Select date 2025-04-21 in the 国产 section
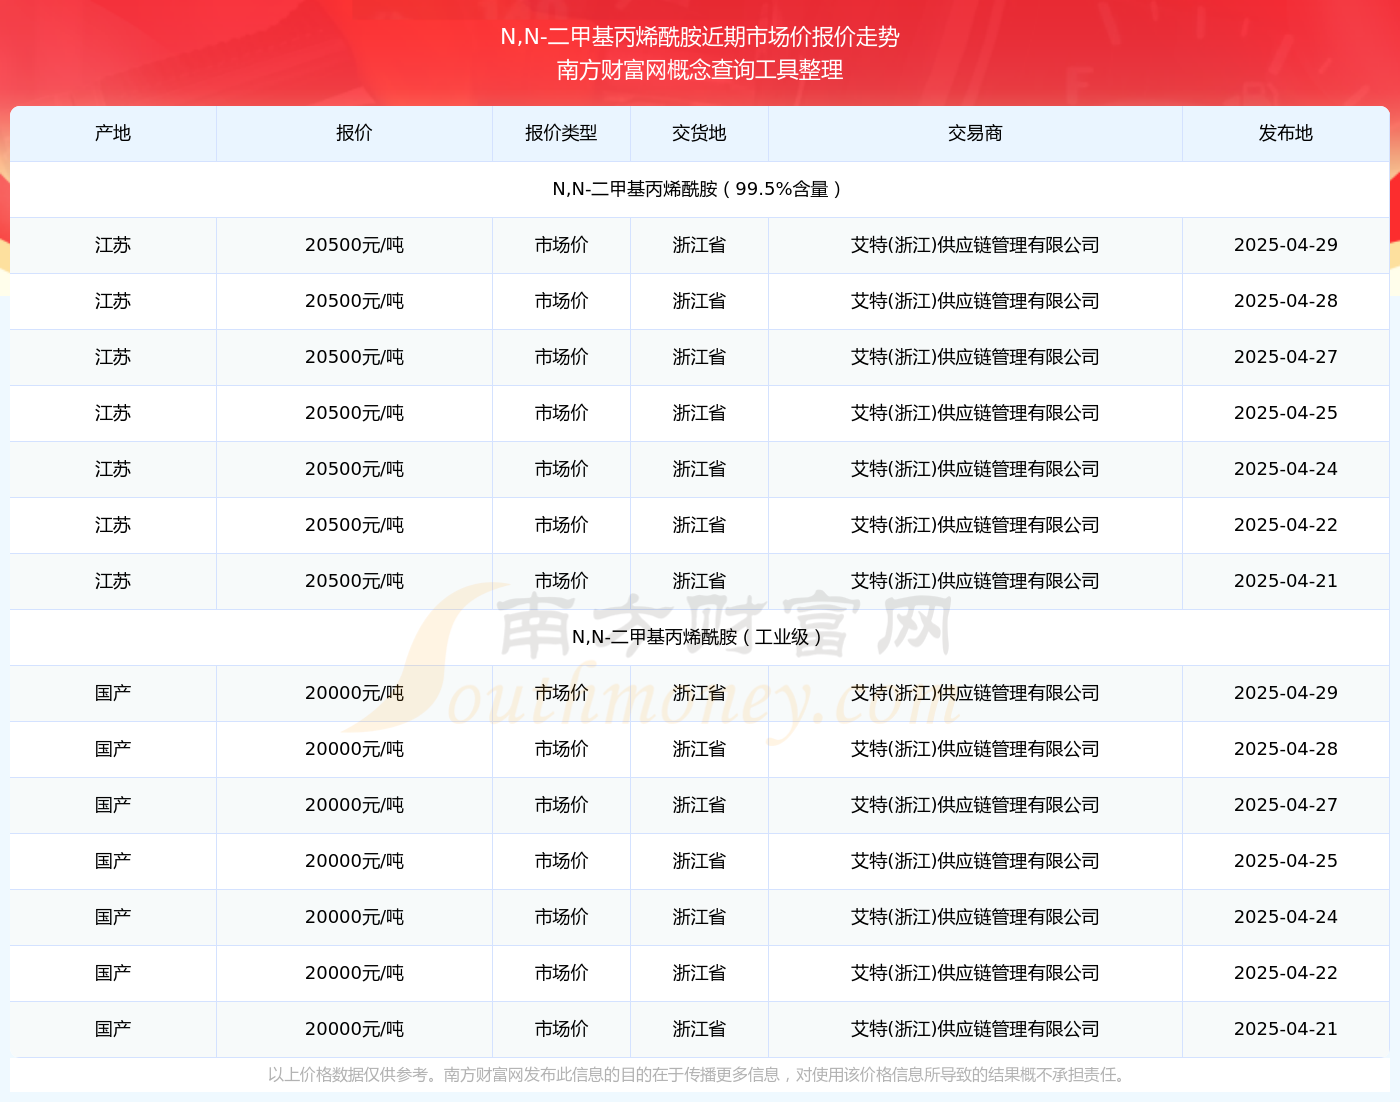Image resolution: width=1400 pixels, height=1102 pixels. click(x=1286, y=1029)
